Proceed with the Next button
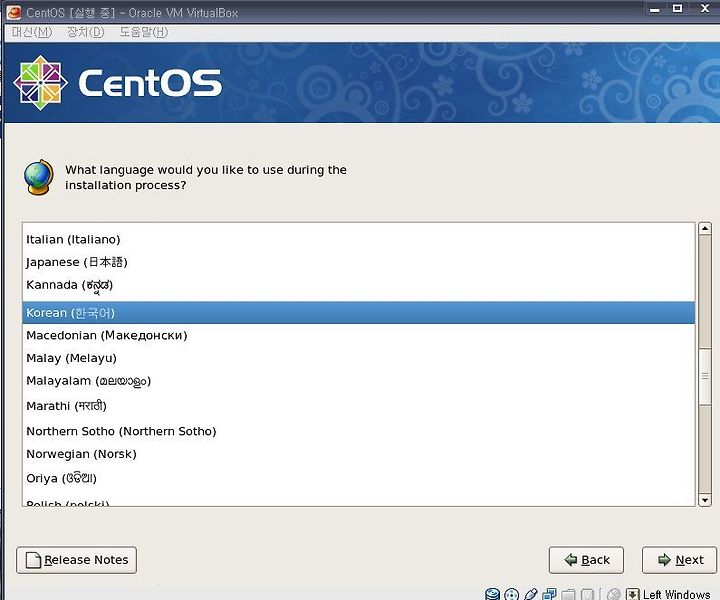The image size is (720, 600). 680,560
